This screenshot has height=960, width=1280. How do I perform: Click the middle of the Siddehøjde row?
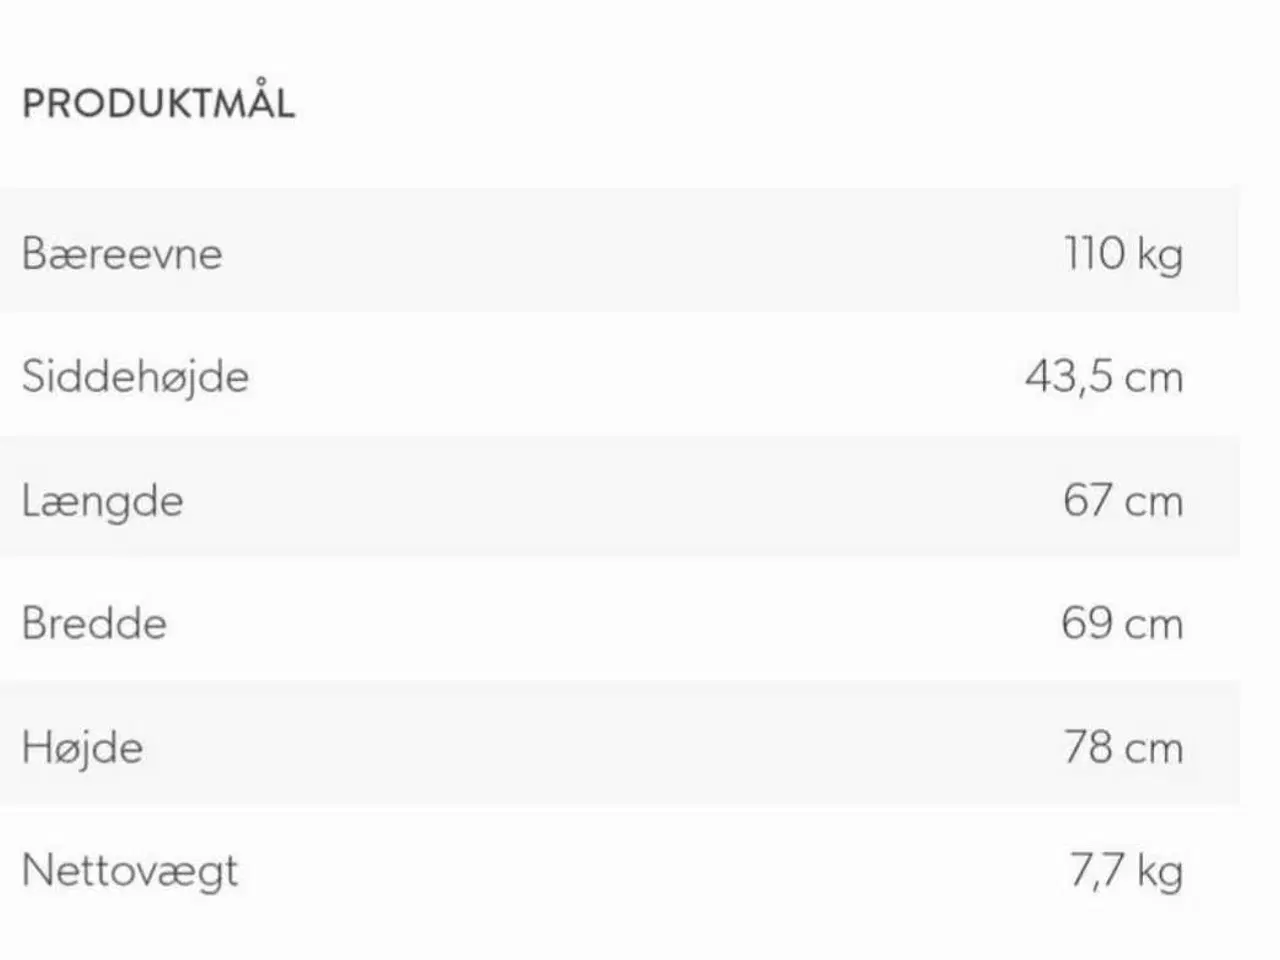pos(620,376)
